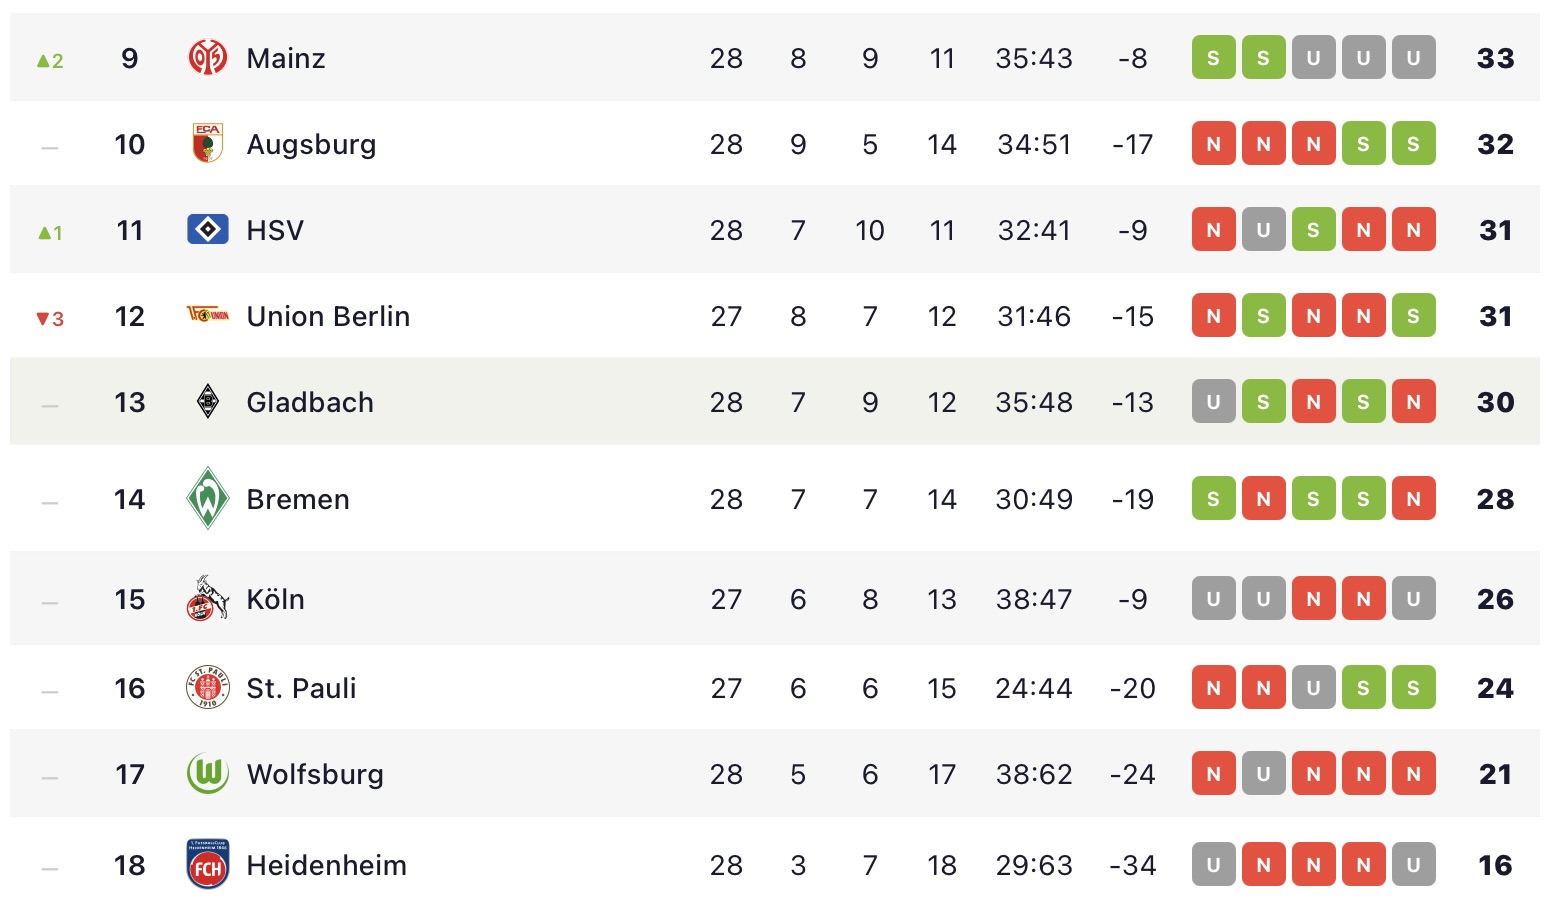This screenshot has width=1543, height=911.
Task: Click Union Berlin's red down-3 position indicator
Action: click(x=50, y=318)
